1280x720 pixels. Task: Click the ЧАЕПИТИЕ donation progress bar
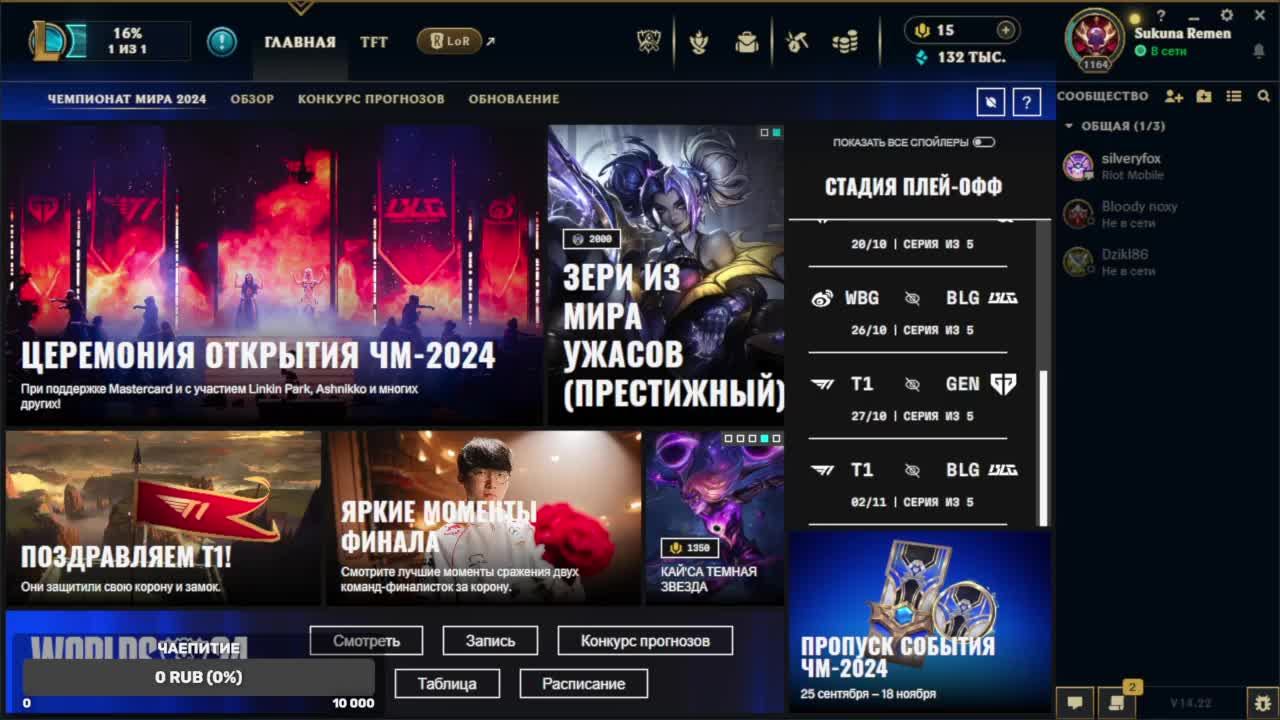(x=199, y=677)
